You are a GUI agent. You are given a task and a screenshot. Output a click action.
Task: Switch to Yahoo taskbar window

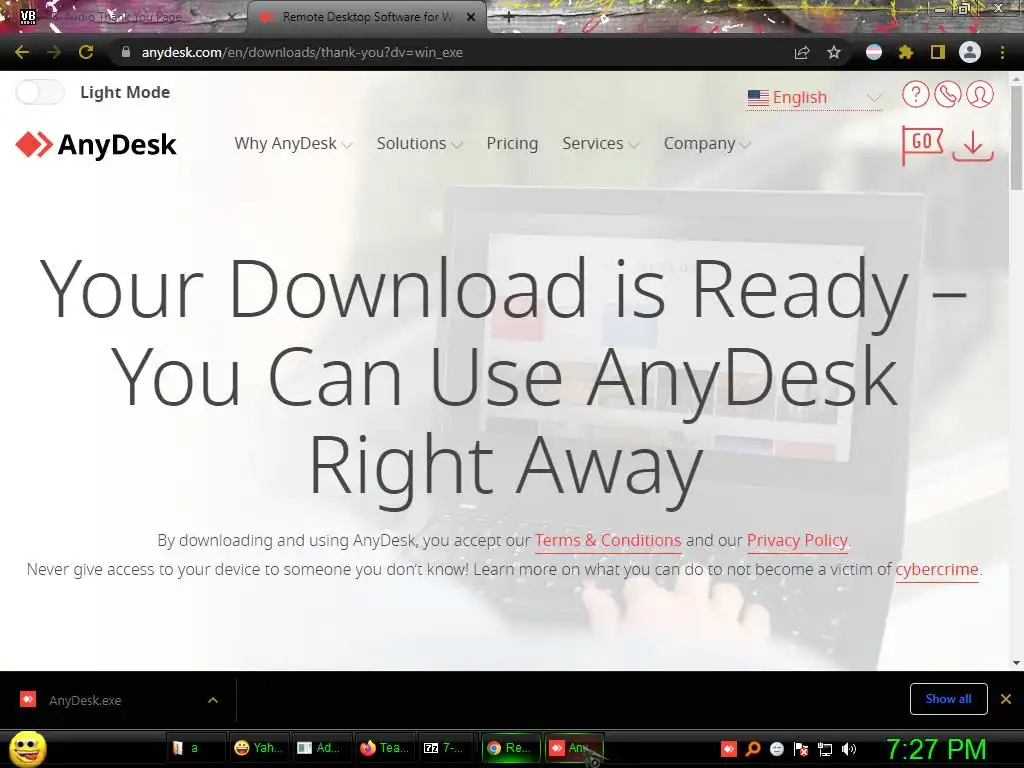pos(259,748)
